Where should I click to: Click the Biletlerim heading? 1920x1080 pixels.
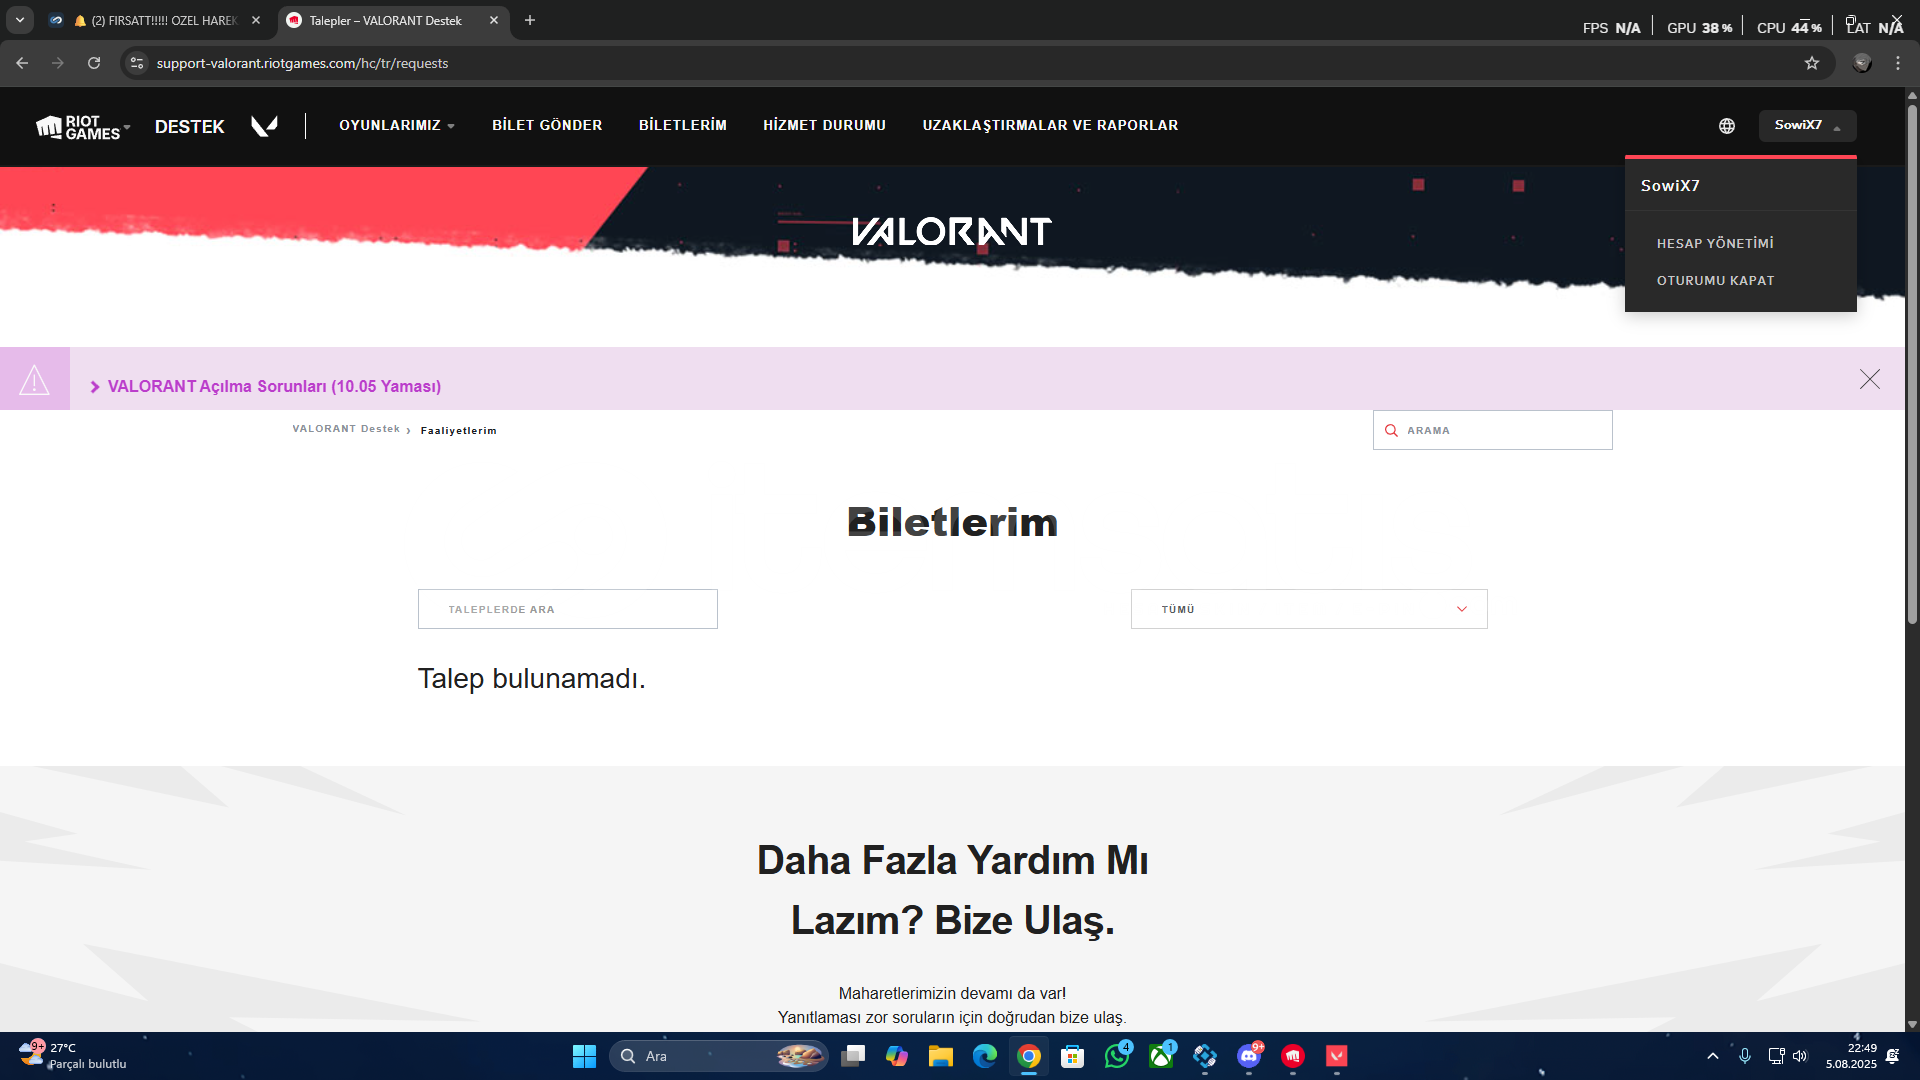pyautogui.click(x=953, y=523)
